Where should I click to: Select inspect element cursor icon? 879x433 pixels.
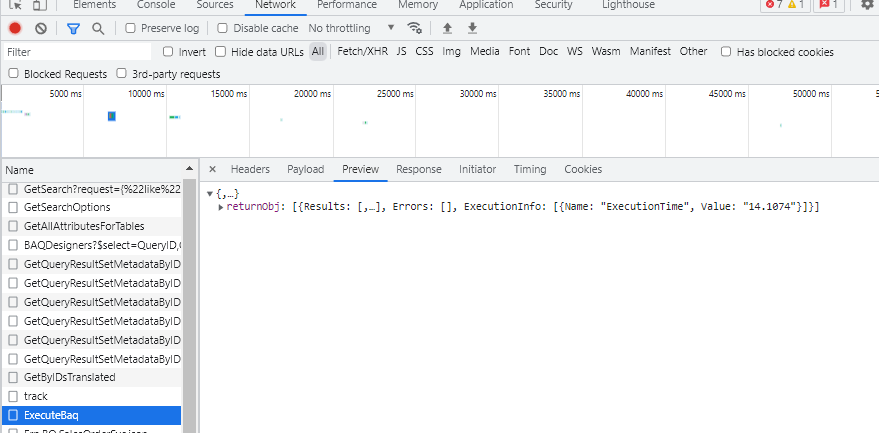pos(16,4)
